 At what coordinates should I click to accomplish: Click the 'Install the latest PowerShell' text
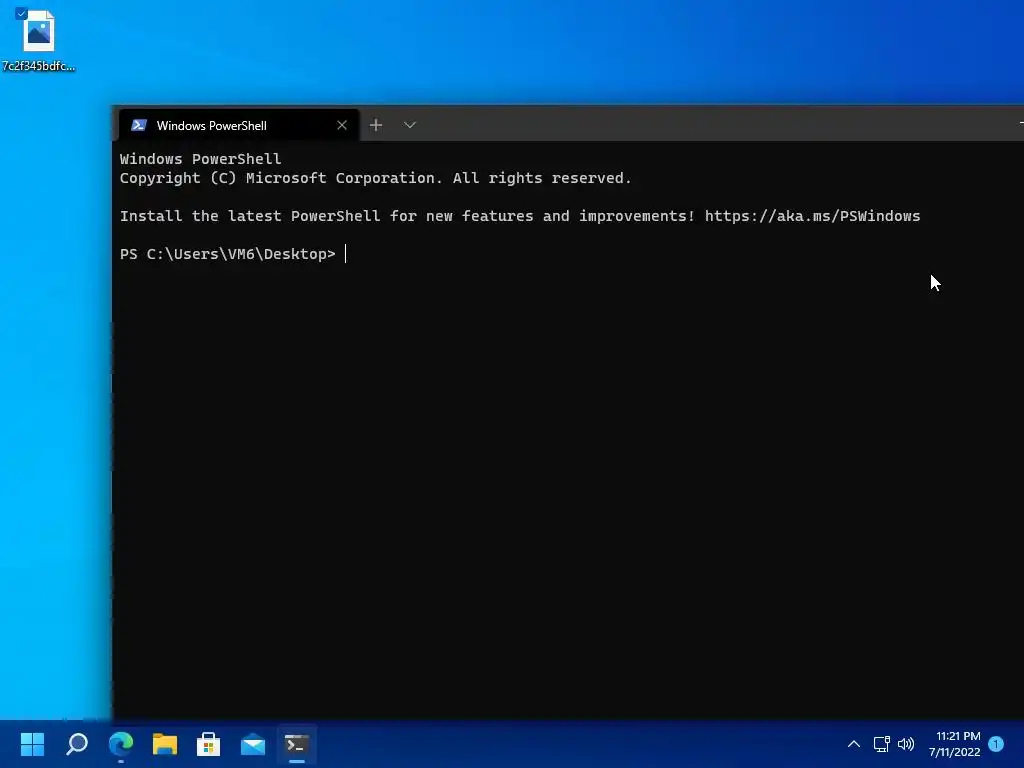(x=249, y=216)
